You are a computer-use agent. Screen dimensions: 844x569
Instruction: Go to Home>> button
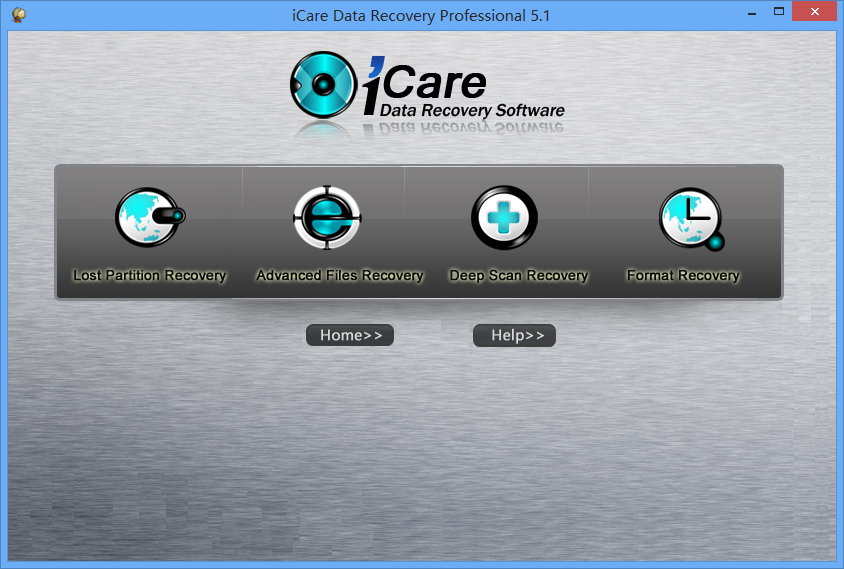(350, 335)
